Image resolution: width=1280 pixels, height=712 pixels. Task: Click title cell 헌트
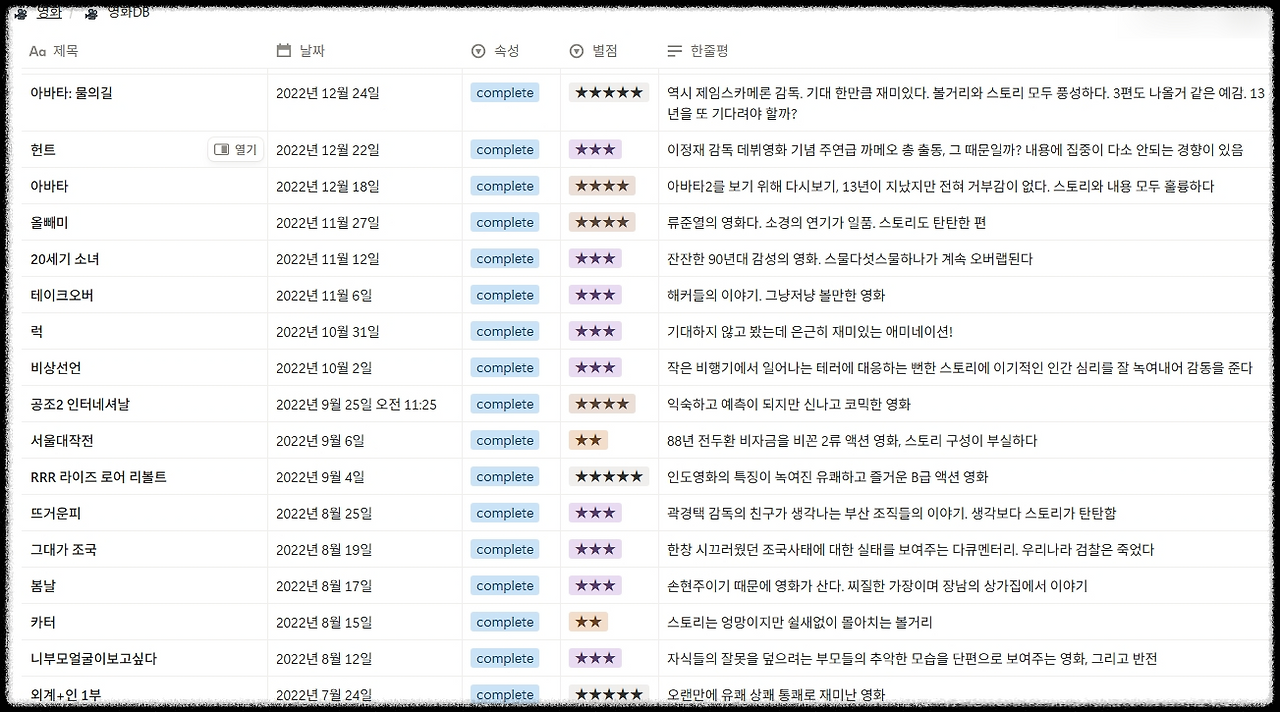pyautogui.click(x=43, y=150)
